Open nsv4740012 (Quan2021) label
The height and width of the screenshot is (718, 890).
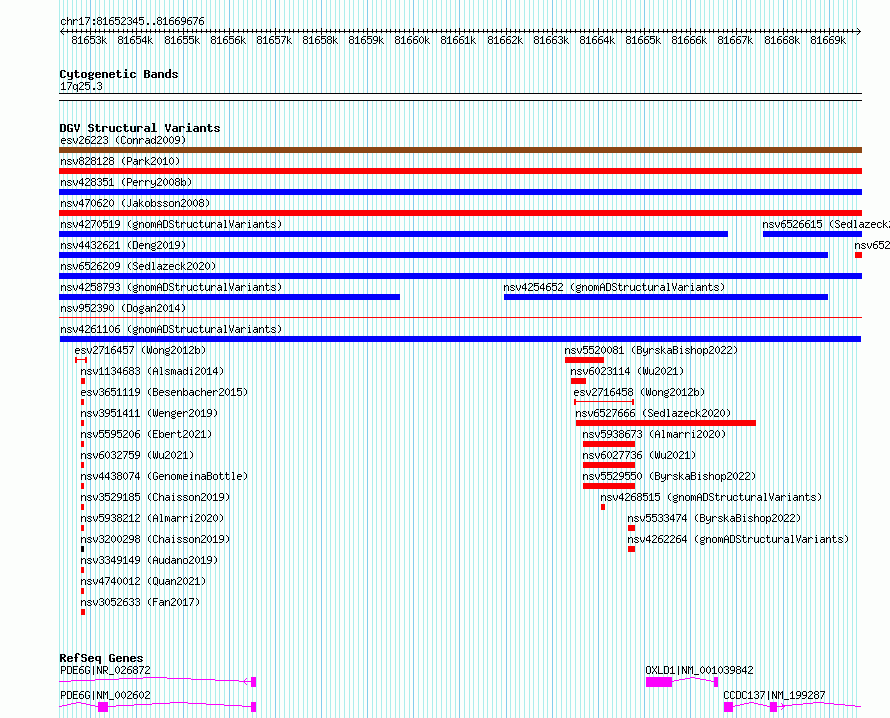coord(143,581)
